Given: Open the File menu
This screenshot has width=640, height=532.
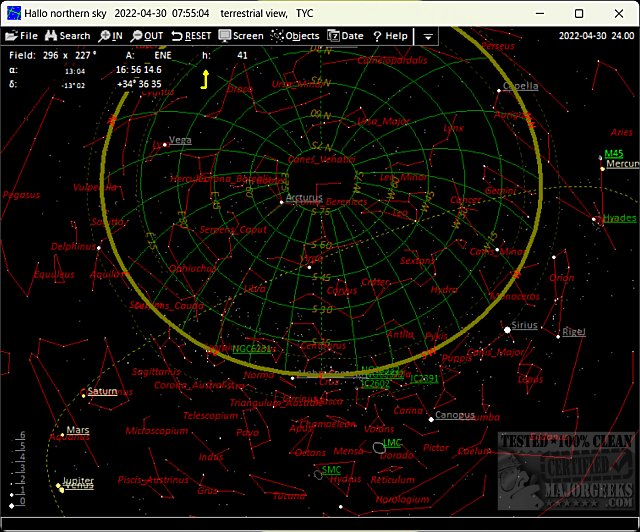Looking at the screenshot, I should [x=22, y=36].
